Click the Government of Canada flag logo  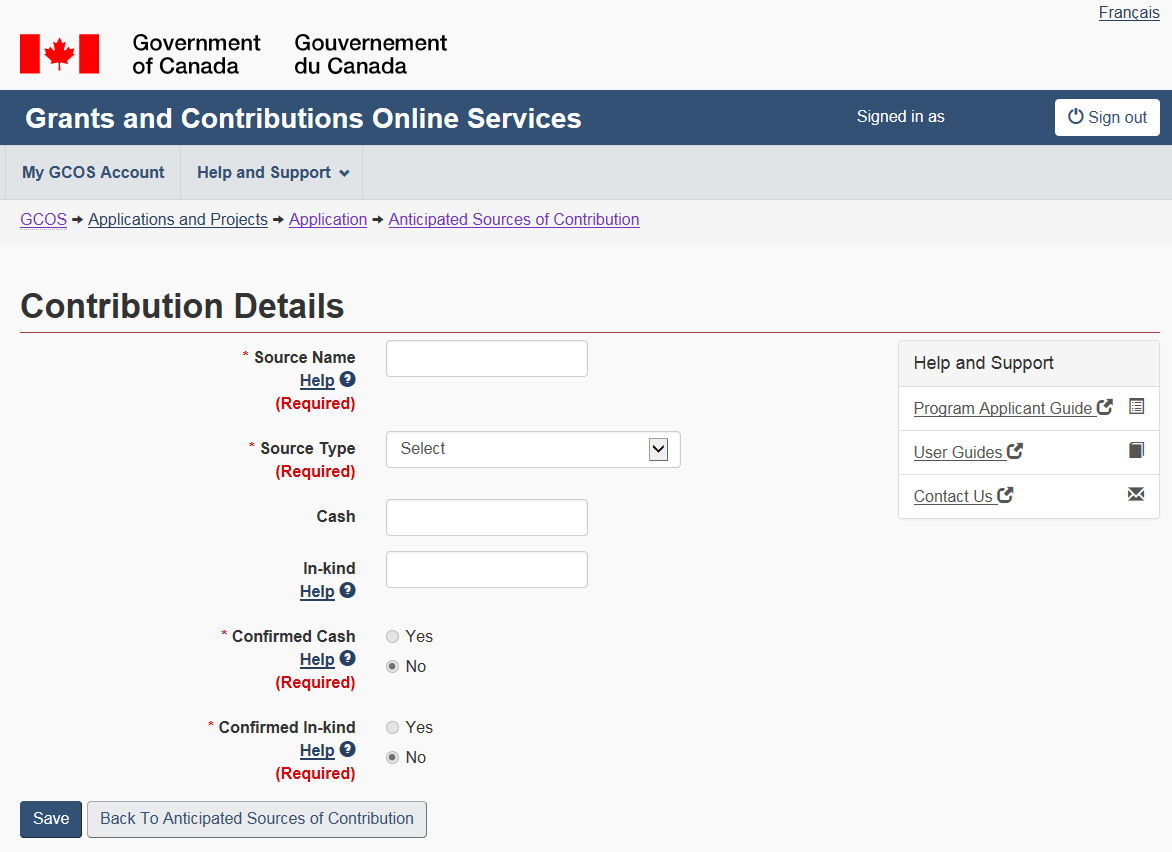coord(60,54)
